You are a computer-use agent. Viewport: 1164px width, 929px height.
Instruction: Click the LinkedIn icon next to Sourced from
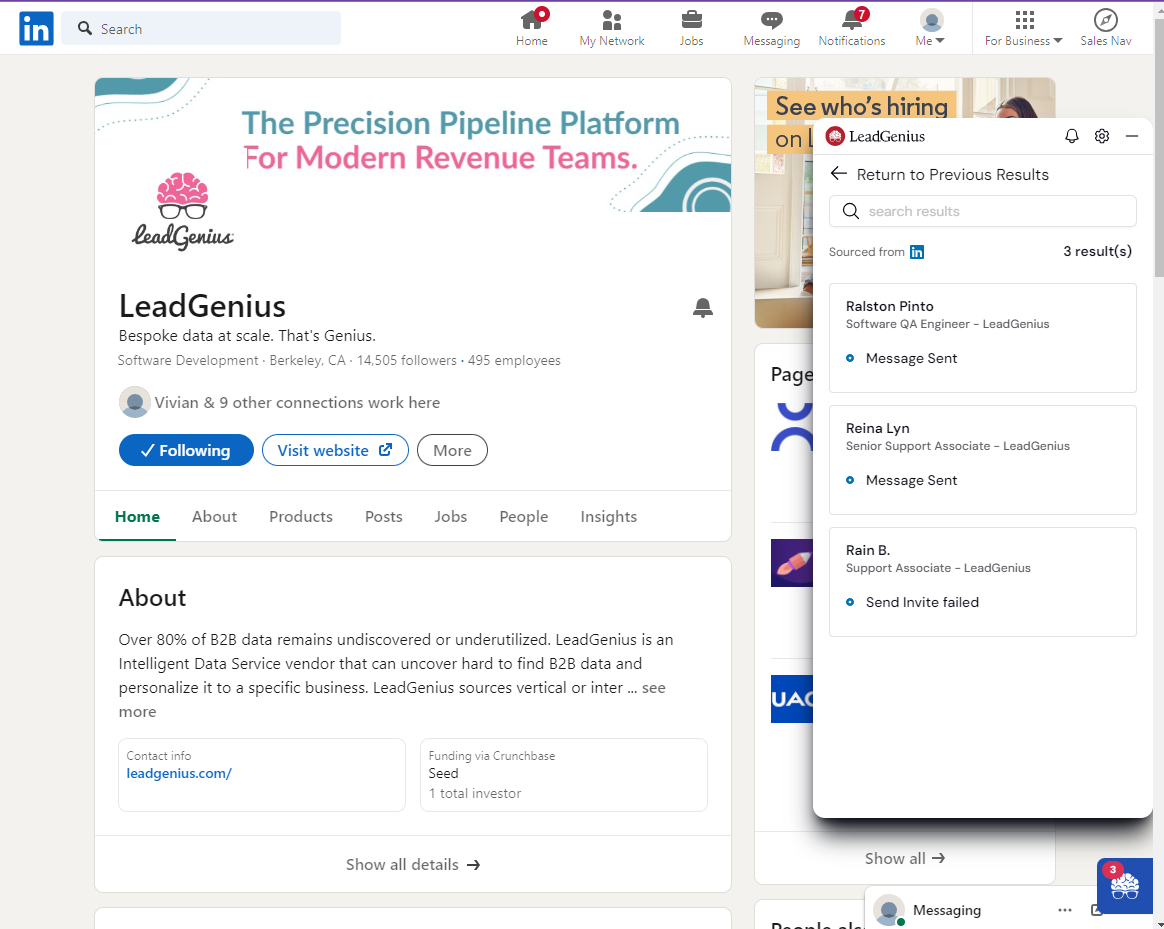click(x=917, y=252)
